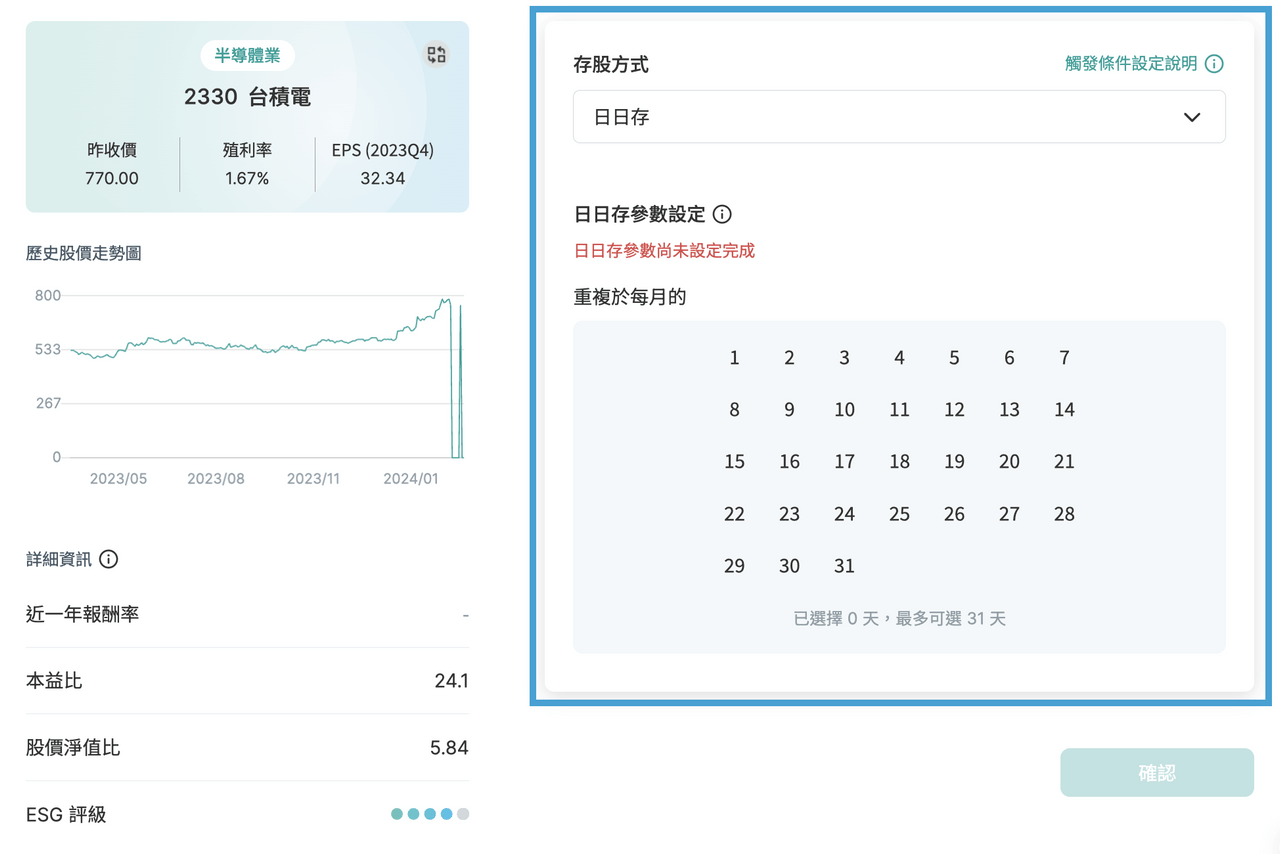The width and height of the screenshot is (1280, 854).
Task: Click the 殖利率 value 1.67%
Action: (x=247, y=179)
